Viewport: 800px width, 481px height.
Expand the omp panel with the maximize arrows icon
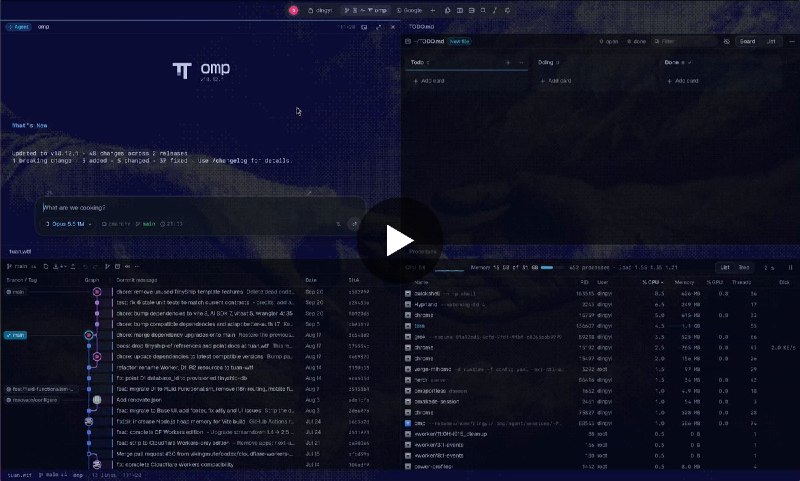click(x=379, y=27)
